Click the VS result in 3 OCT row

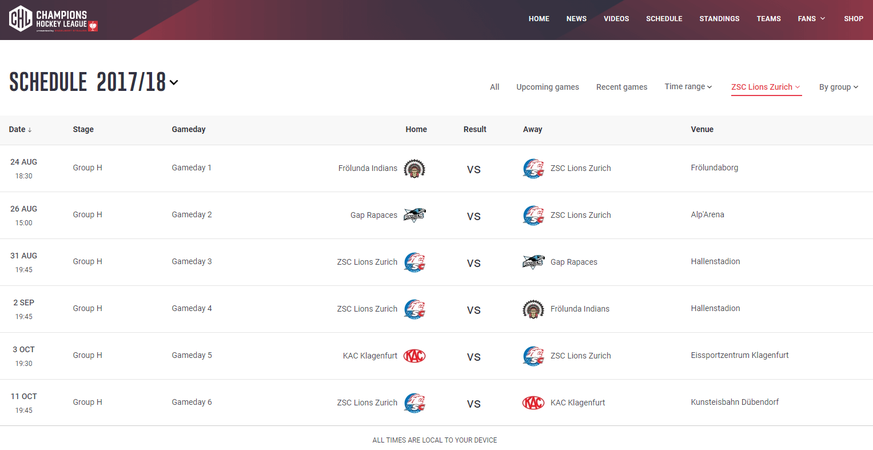pos(474,356)
